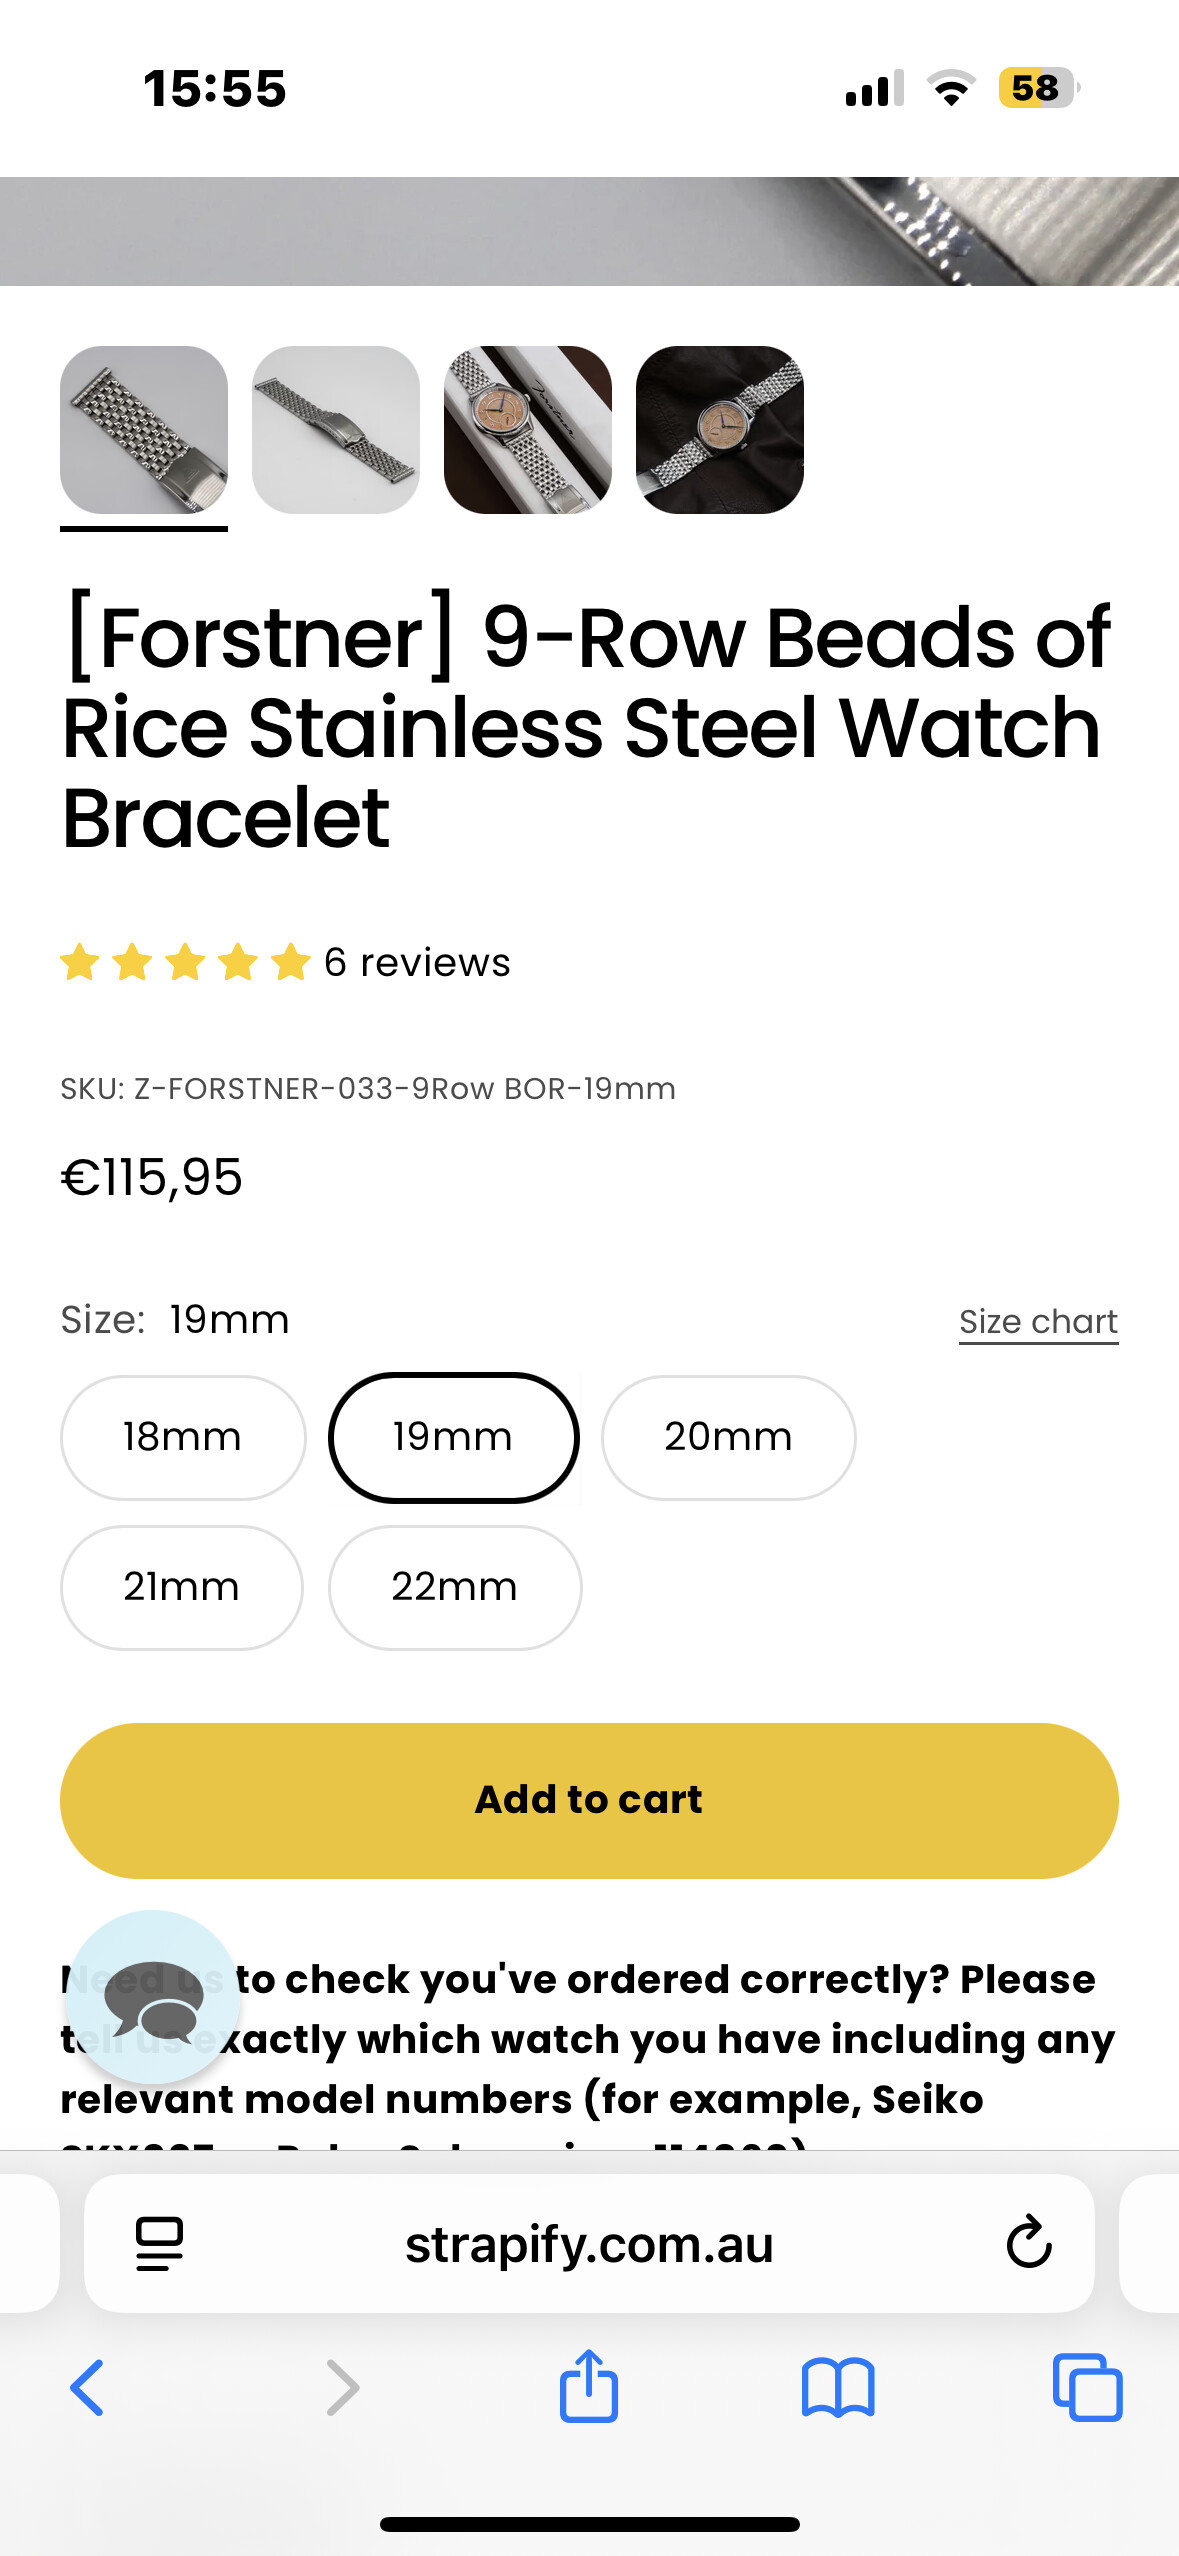View the 6 reviews link
Image resolution: width=1179 pixels, height=2556 pixels.
click(x=416, y=963)
